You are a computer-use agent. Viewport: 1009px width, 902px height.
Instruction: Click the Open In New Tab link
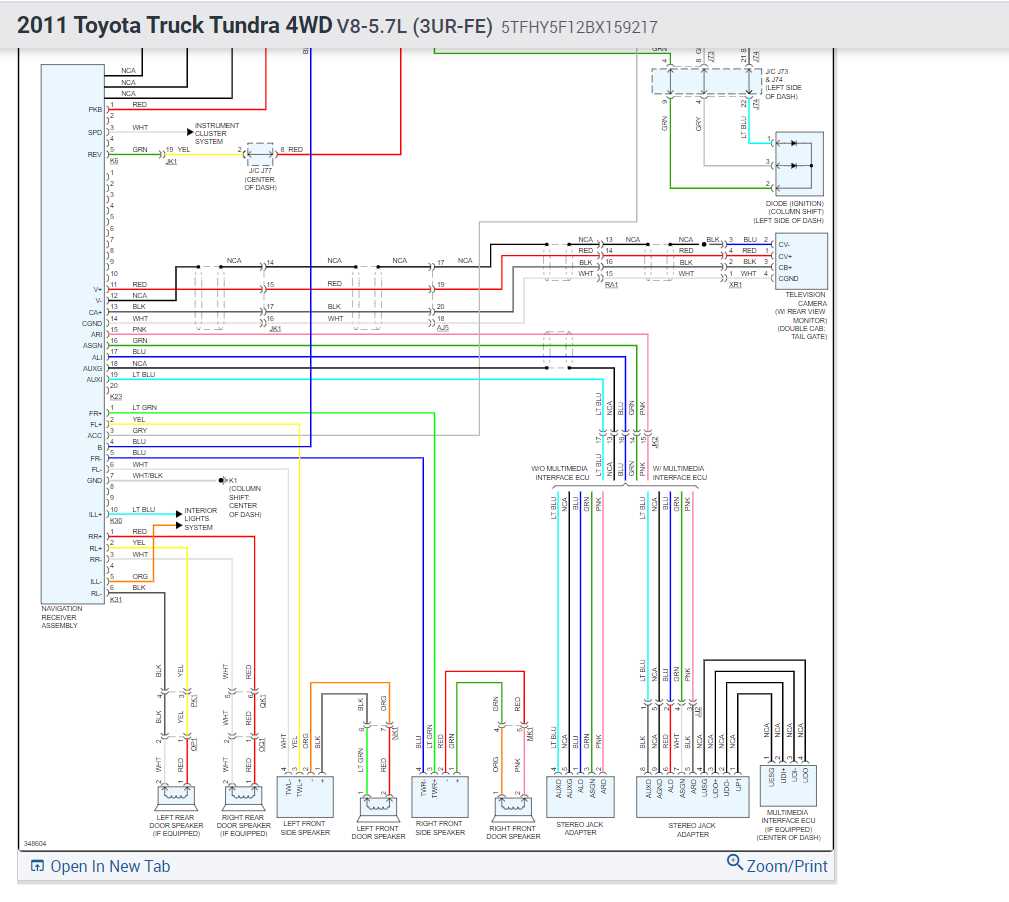coord(100,867)
